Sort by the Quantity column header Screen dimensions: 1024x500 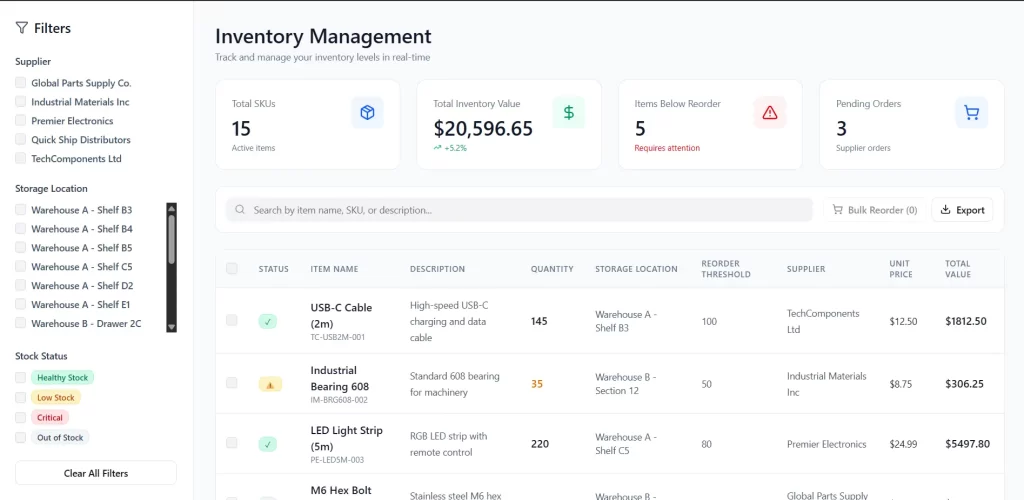[x=552, y=269]
